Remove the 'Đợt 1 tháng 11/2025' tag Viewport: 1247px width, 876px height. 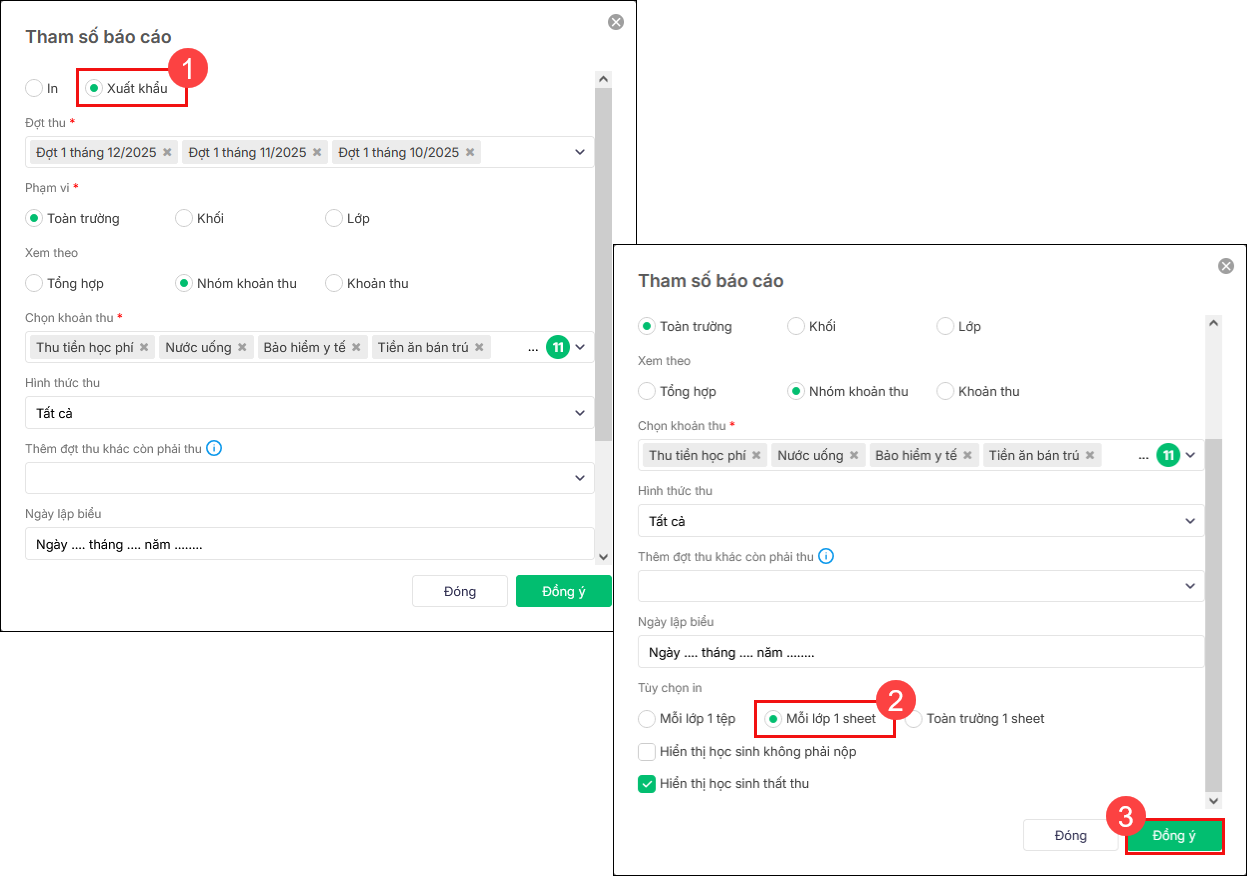coord(317,153)
